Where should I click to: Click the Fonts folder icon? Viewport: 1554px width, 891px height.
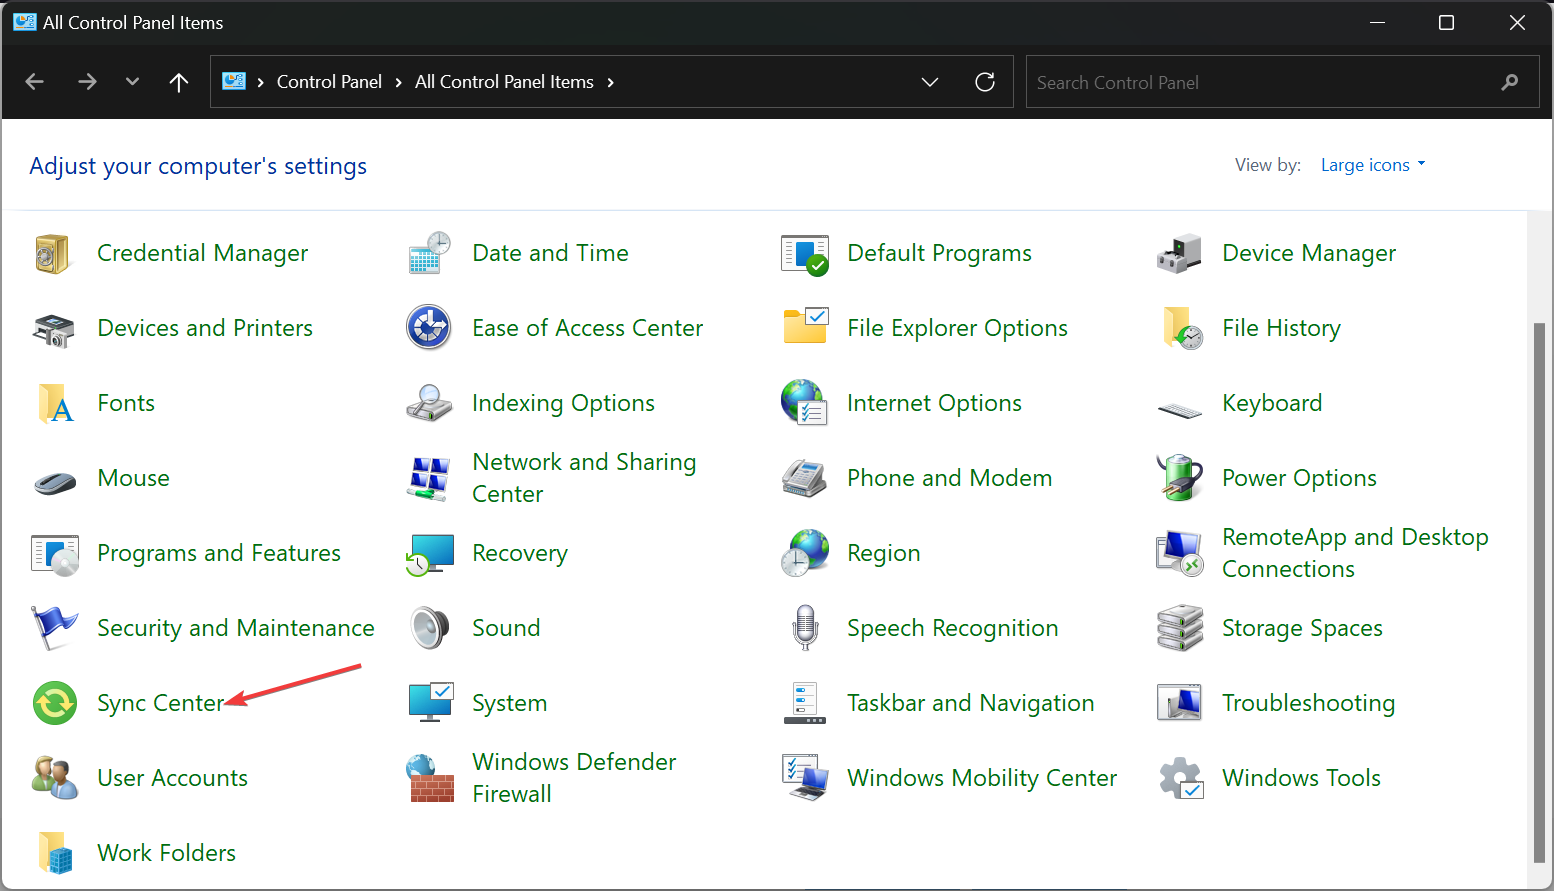(x=55, y=403)
